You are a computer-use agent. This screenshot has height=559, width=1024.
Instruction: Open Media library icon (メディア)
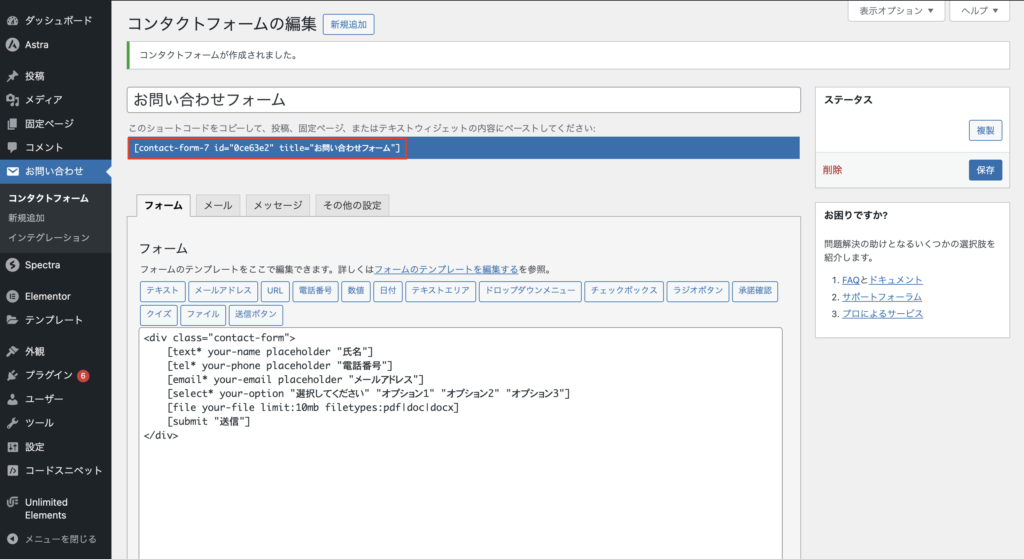[12, 100]
